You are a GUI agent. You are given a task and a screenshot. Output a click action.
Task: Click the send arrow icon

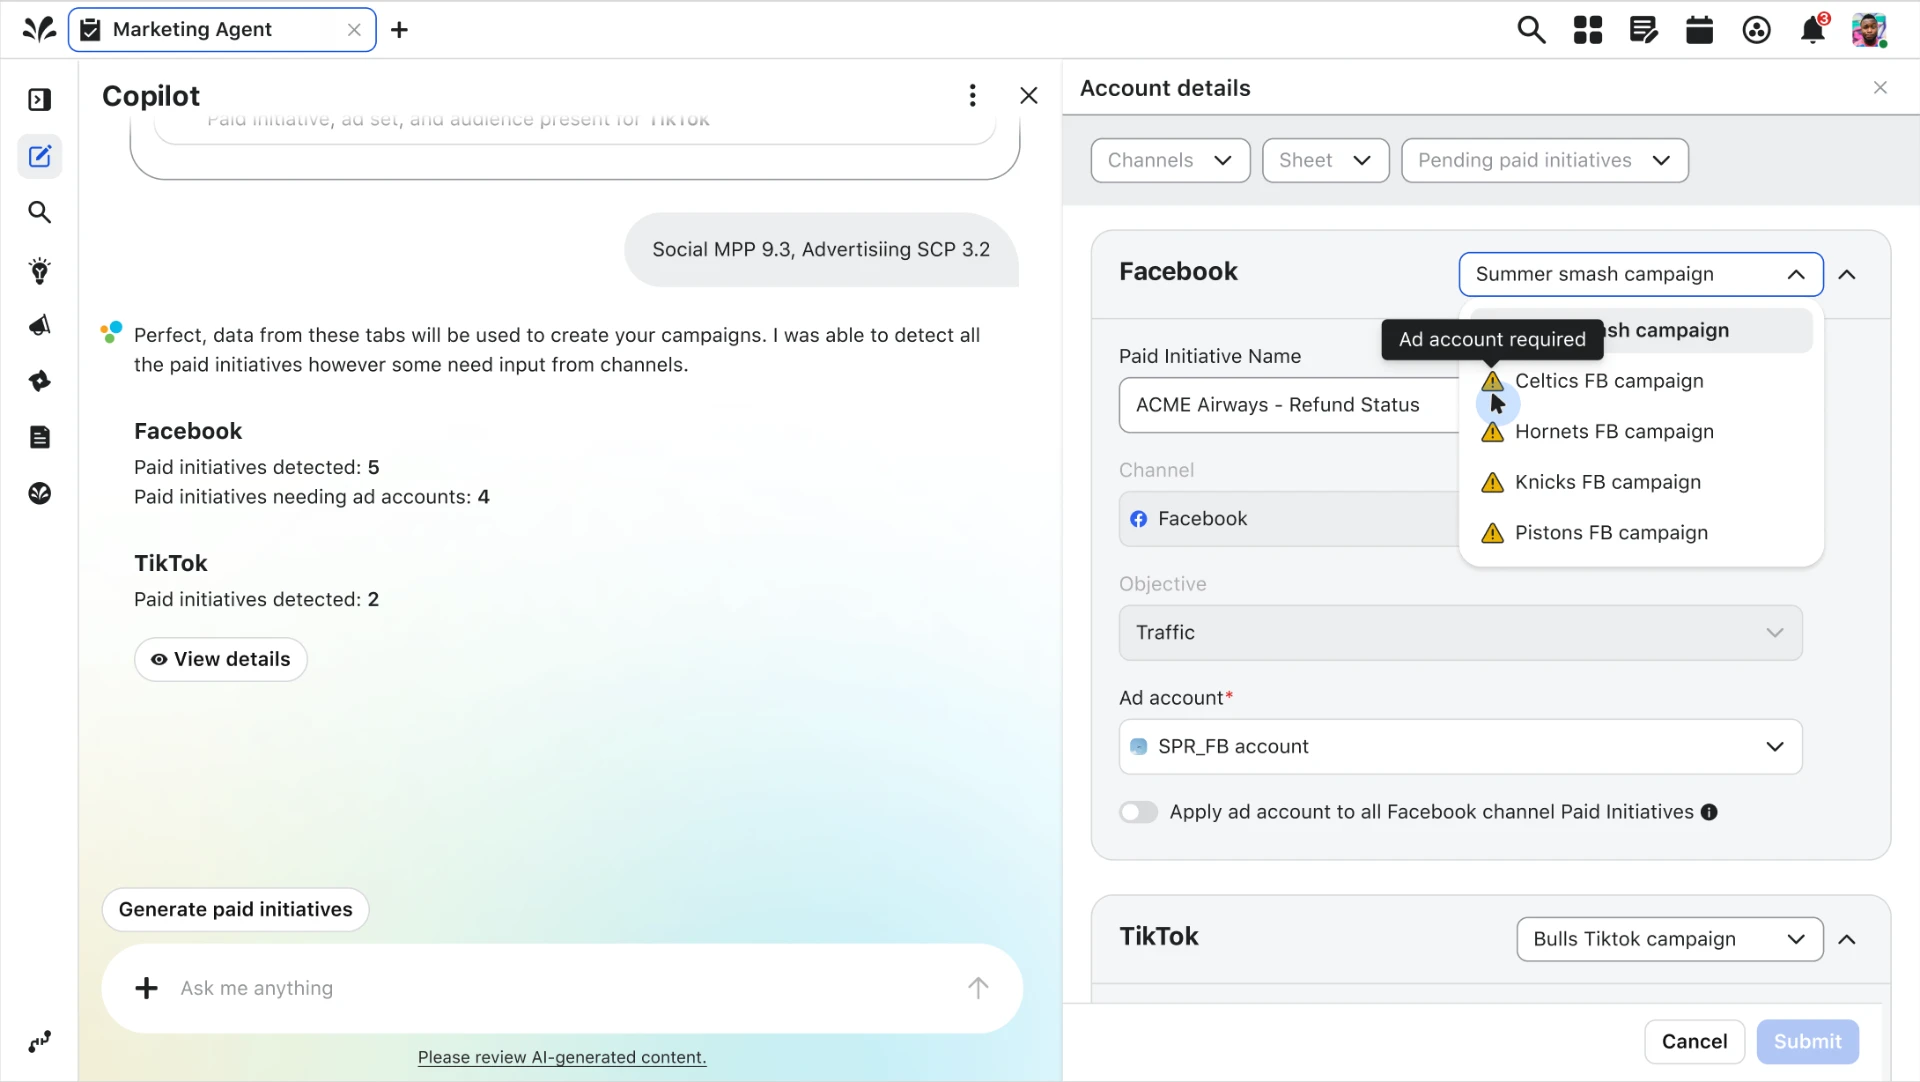978,988
